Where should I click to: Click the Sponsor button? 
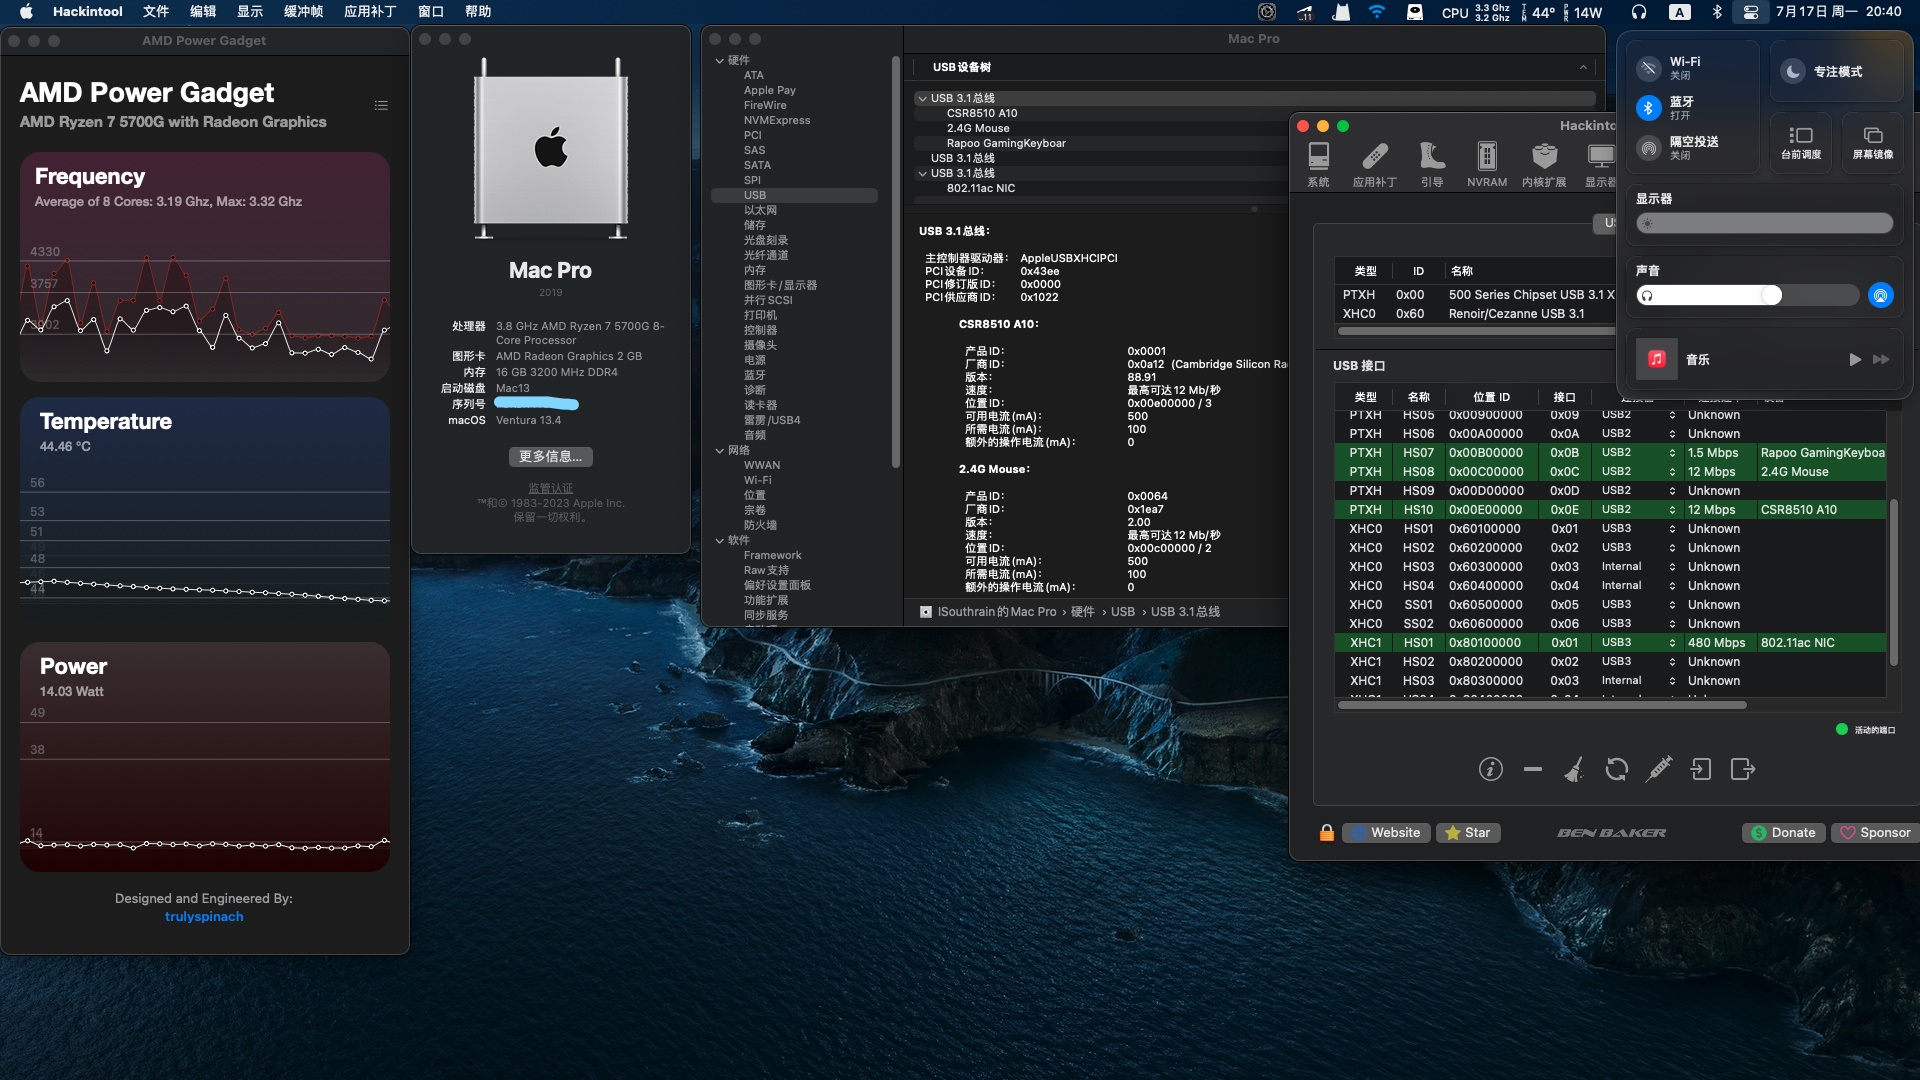click(1876, 832)
